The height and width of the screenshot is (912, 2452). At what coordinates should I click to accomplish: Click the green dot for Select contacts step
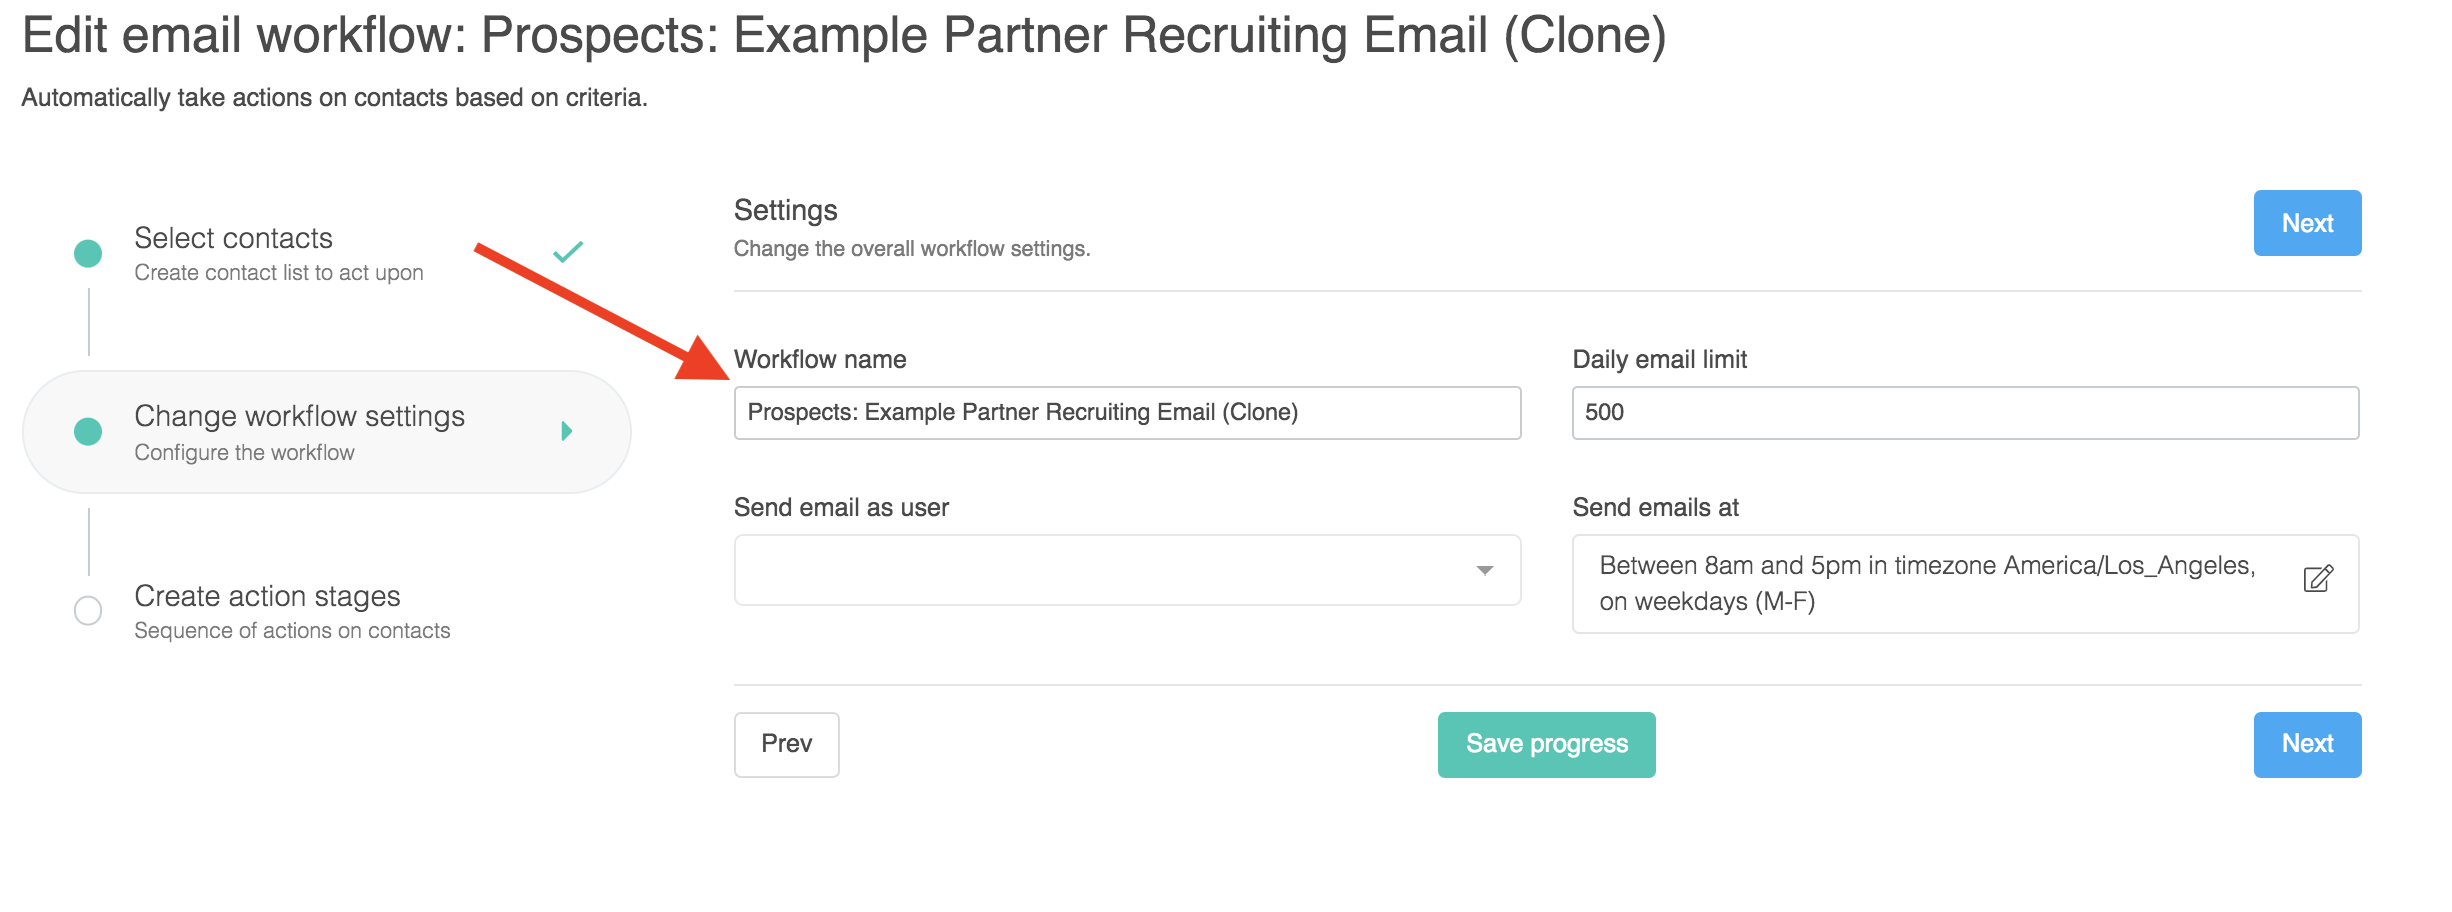pos(88,253)
